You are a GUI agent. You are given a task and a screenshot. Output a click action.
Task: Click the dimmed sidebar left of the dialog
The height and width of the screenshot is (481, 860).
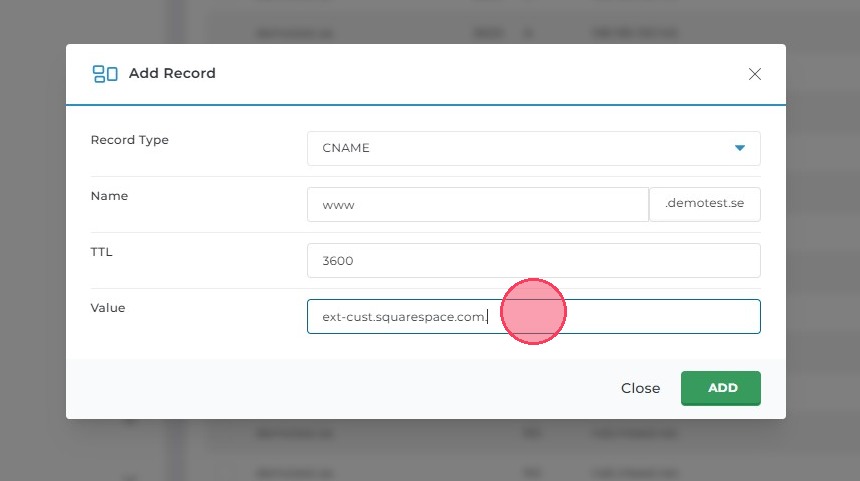(x=30, y=240)
